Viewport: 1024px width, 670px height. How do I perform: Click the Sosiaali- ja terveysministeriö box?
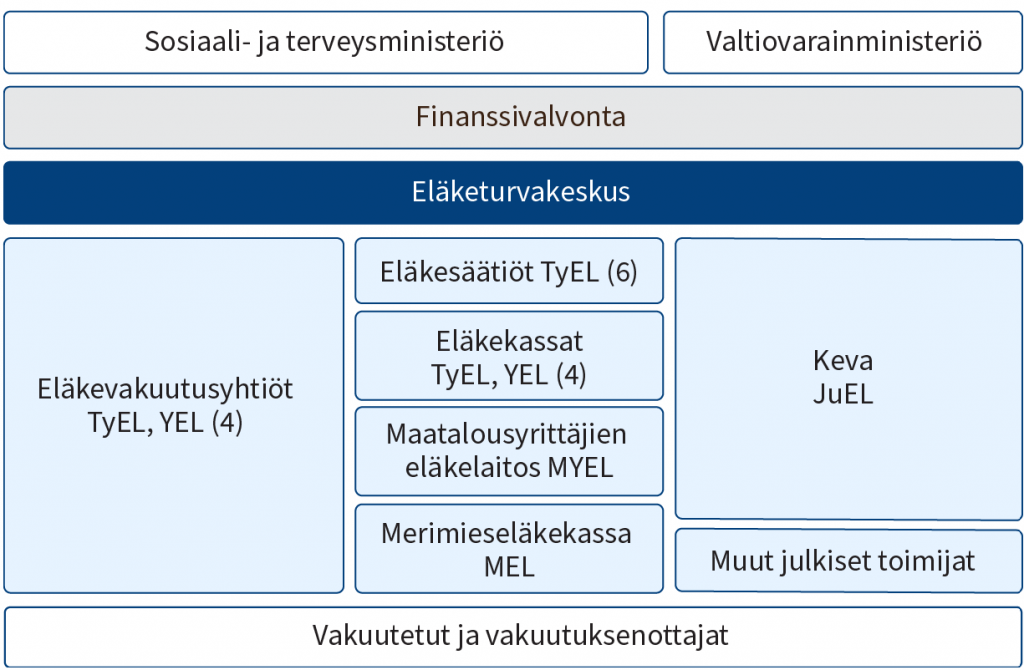326,42
